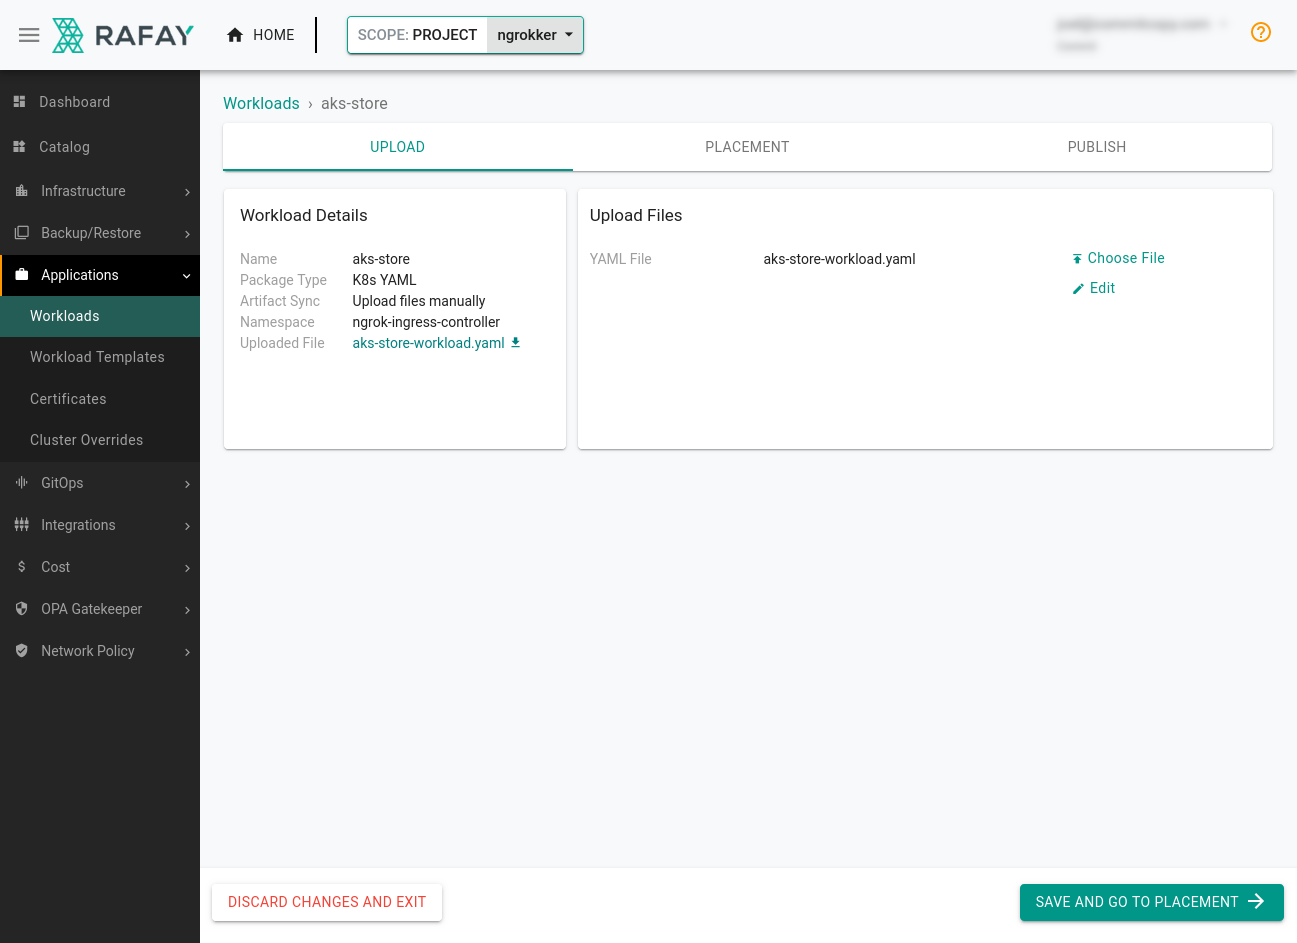
Task: Switch to the PLACEMENT tab
Action: [747, 146]
